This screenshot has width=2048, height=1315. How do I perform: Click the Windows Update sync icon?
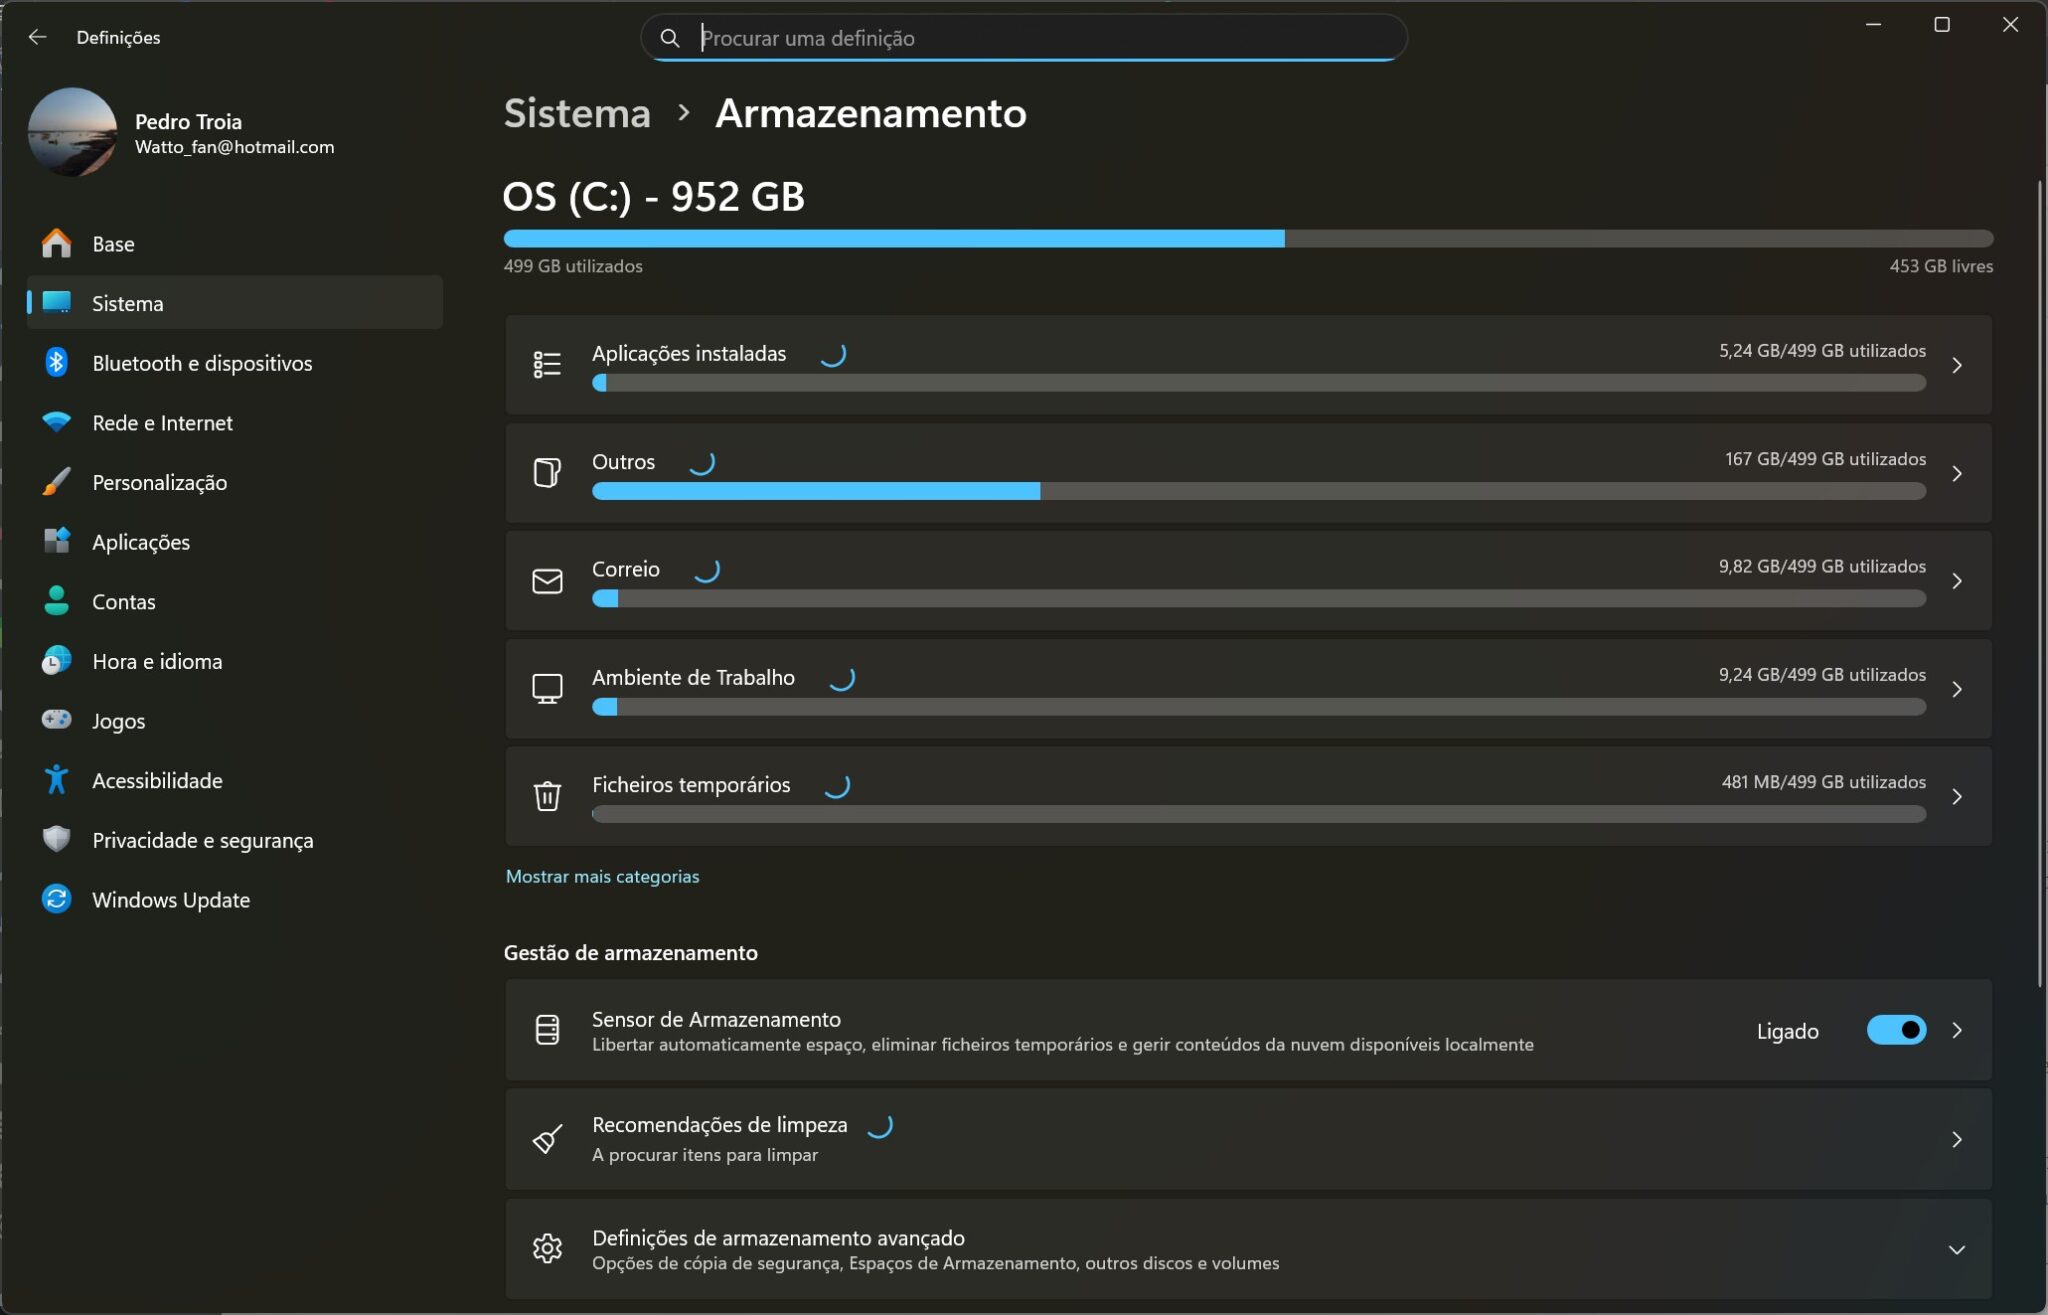point(57,899)
